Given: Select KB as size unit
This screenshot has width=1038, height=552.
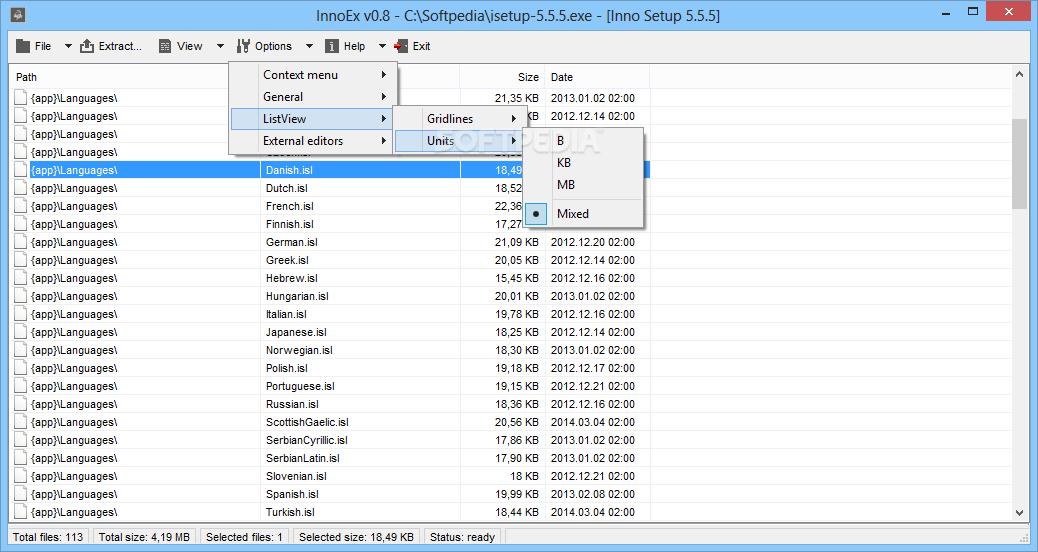Looking at the screenshot, I should [583, 163].
